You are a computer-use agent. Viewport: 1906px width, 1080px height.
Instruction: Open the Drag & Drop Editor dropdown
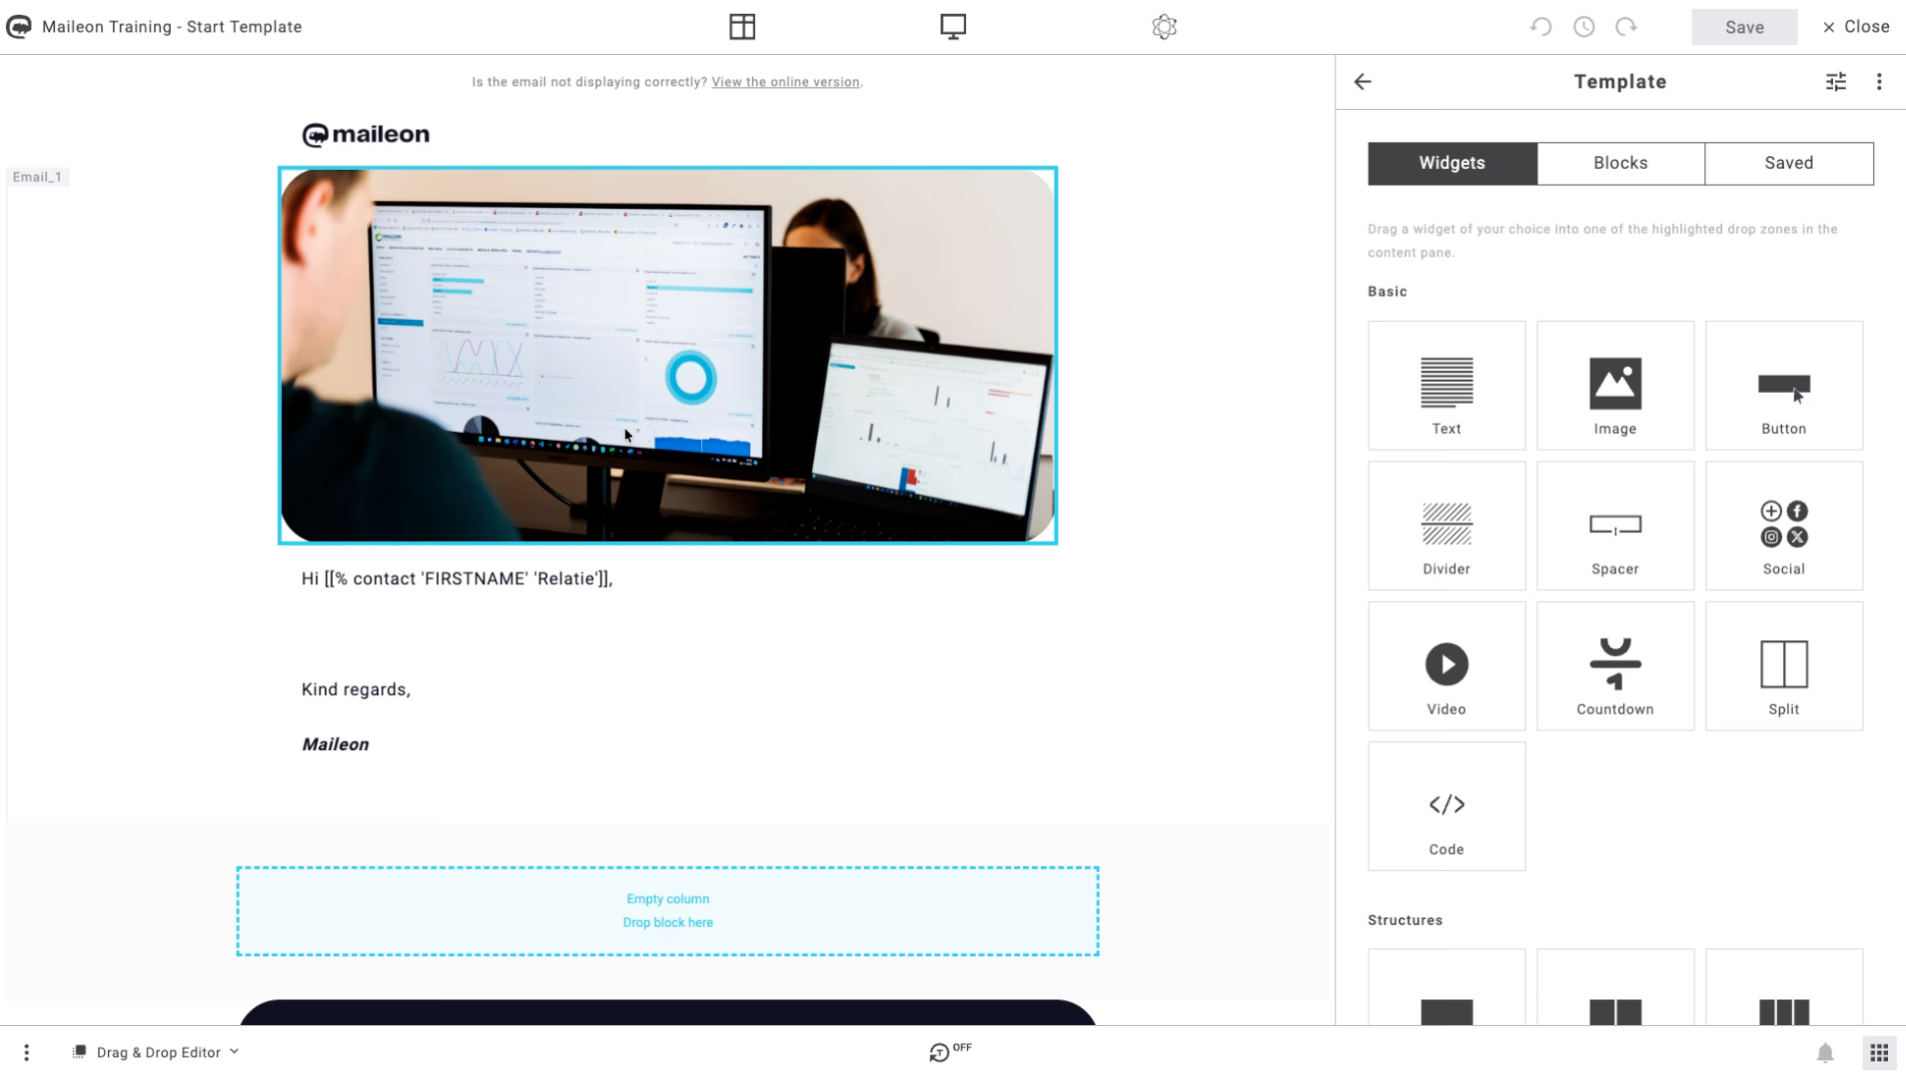pyautogui.click(x=156, y=1052)
